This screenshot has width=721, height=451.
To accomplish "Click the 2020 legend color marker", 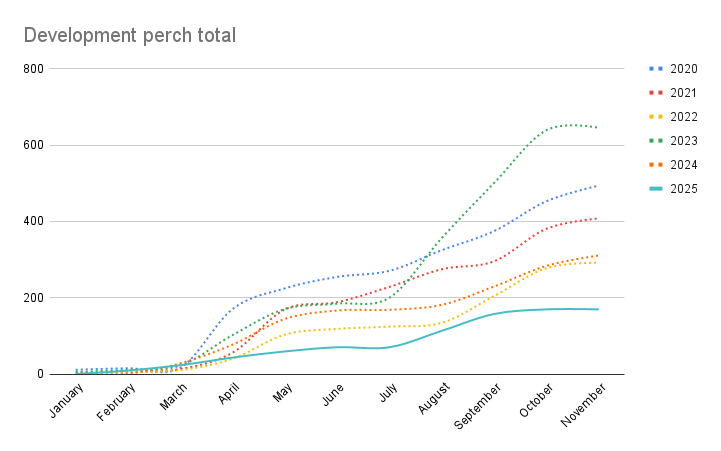I will [x=656, y=69].
